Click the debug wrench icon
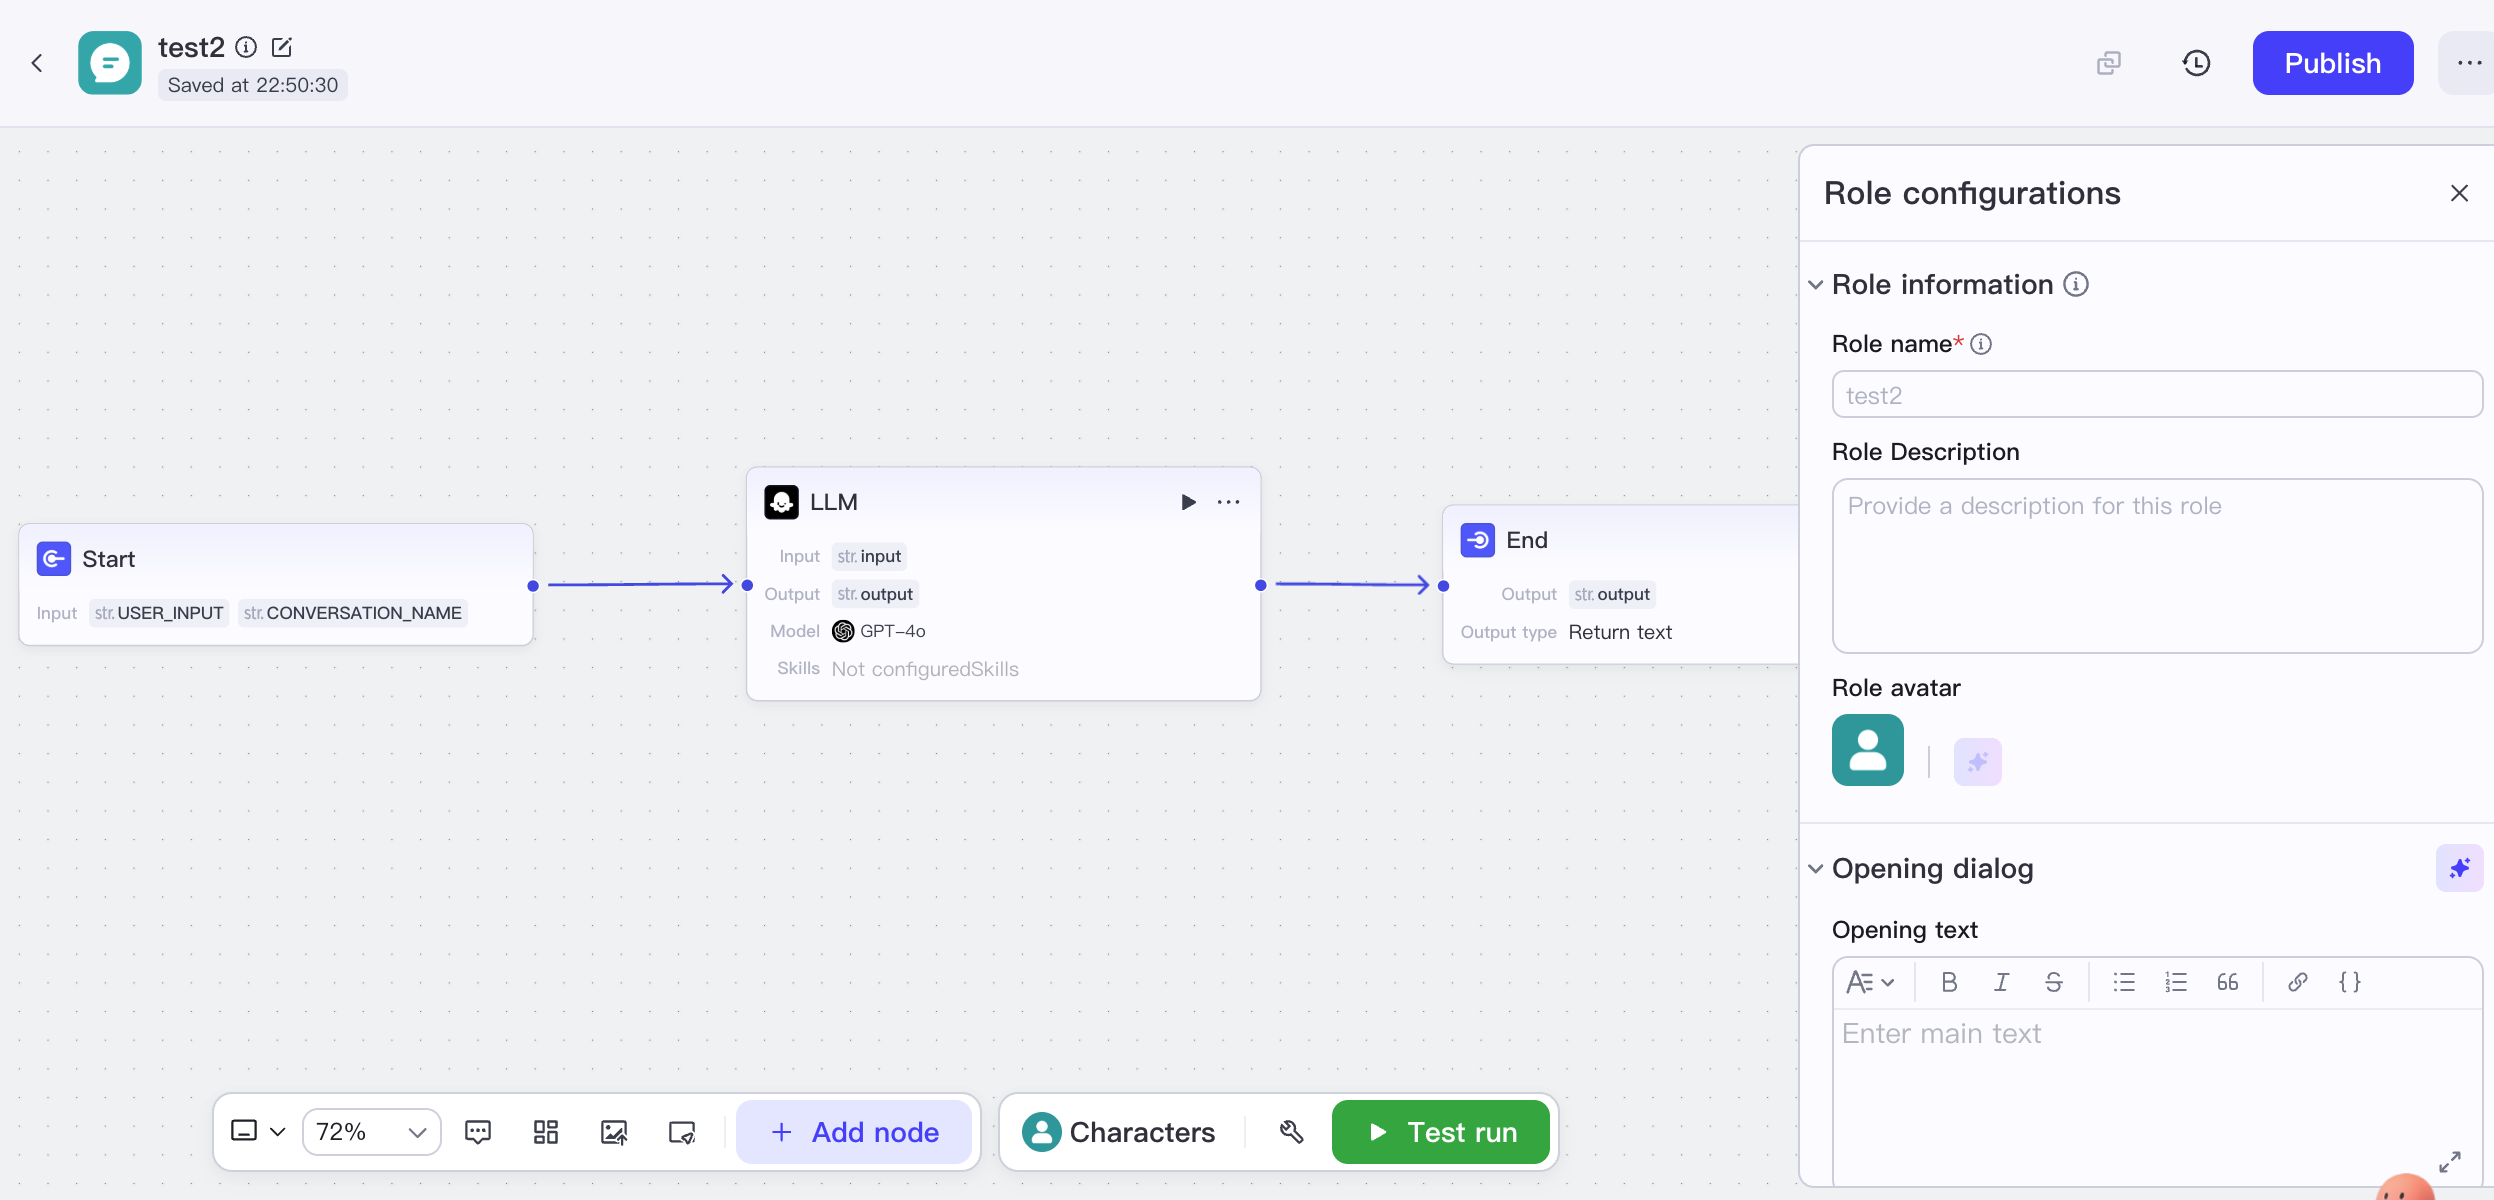 pyautogui.click(x=1291, y=1132)
